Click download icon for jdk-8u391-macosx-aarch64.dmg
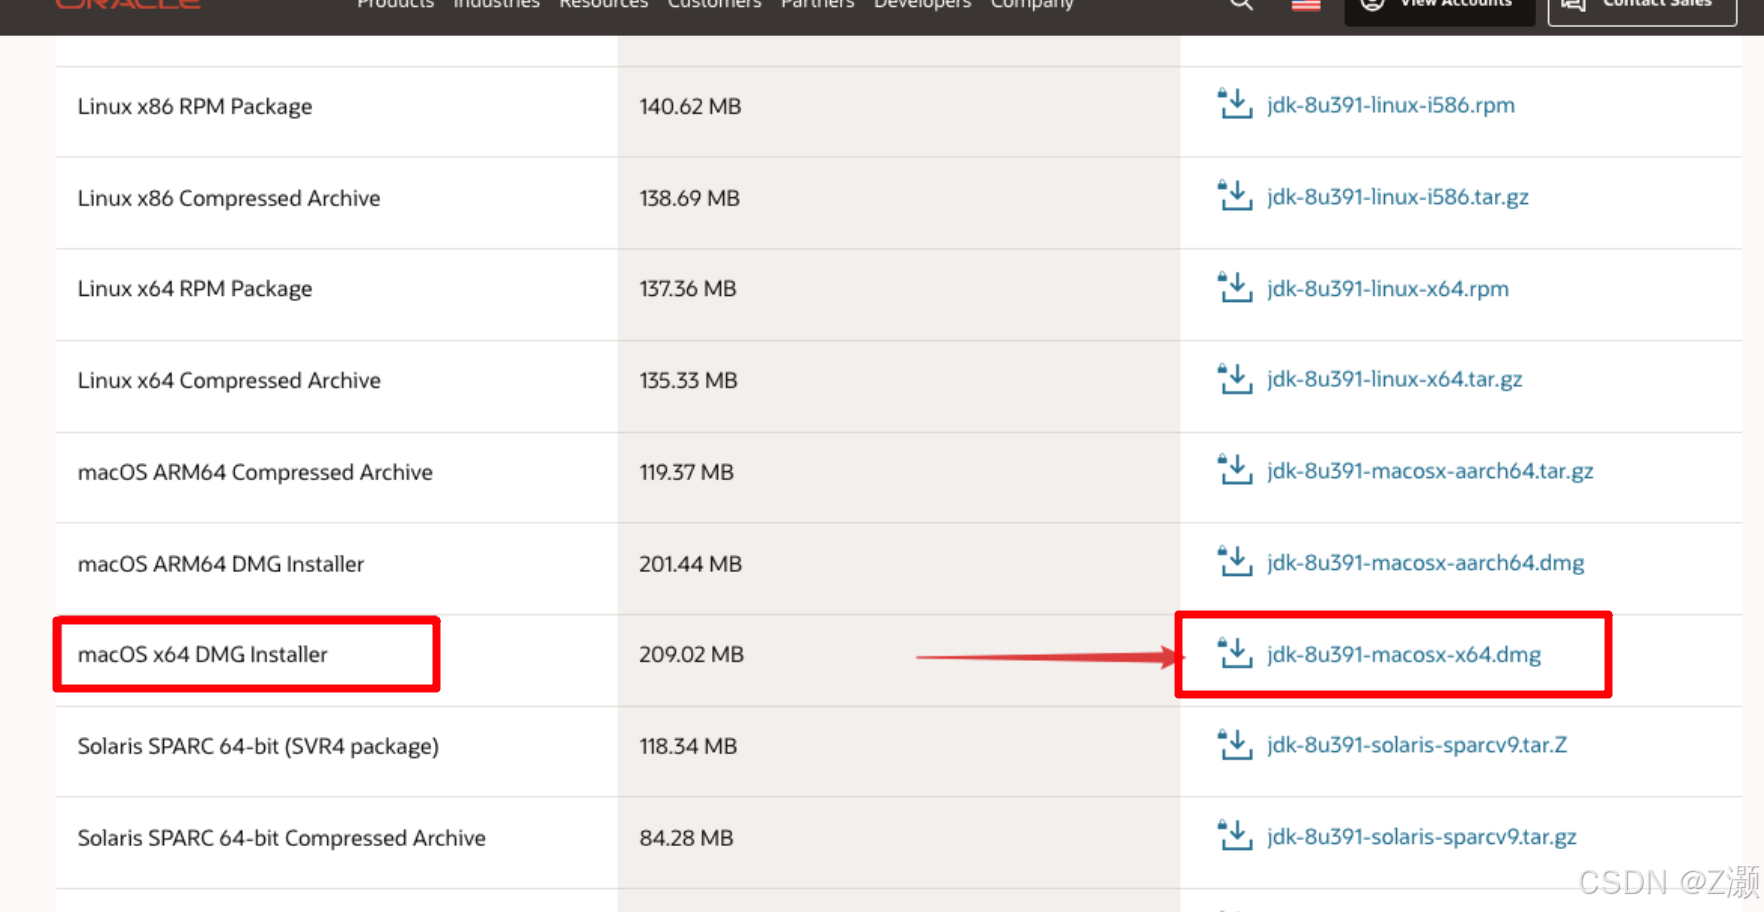Screen dimensions: 1764x912 (x=1235, y=561)
